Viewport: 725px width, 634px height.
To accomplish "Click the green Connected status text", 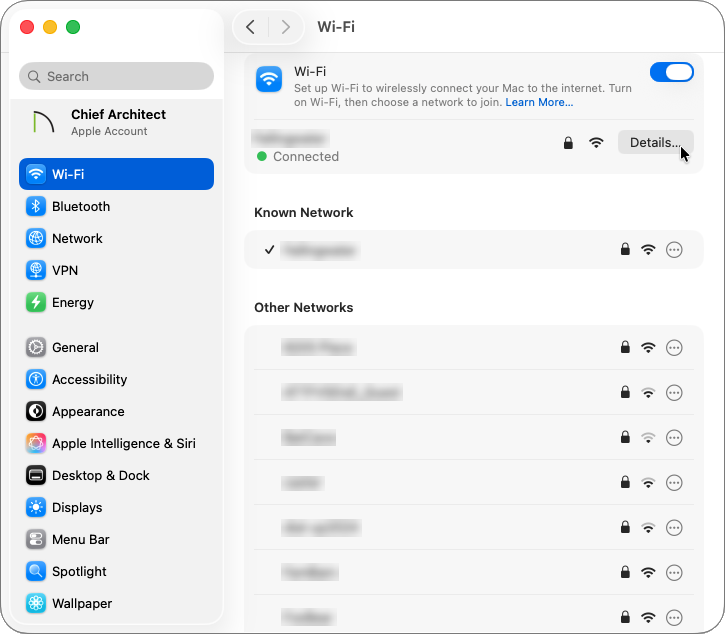I will [306, 156].
